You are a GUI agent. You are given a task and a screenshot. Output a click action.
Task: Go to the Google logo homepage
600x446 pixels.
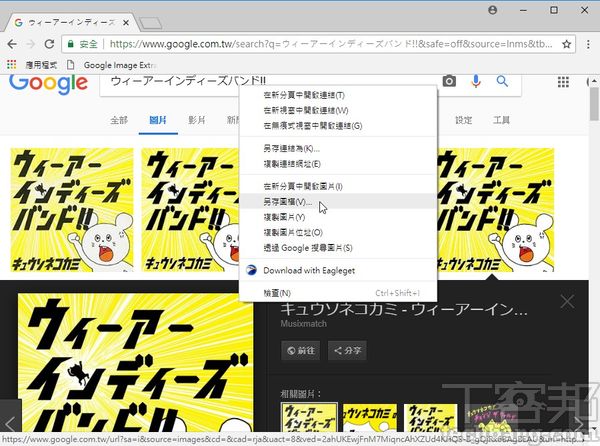(48, 83)
